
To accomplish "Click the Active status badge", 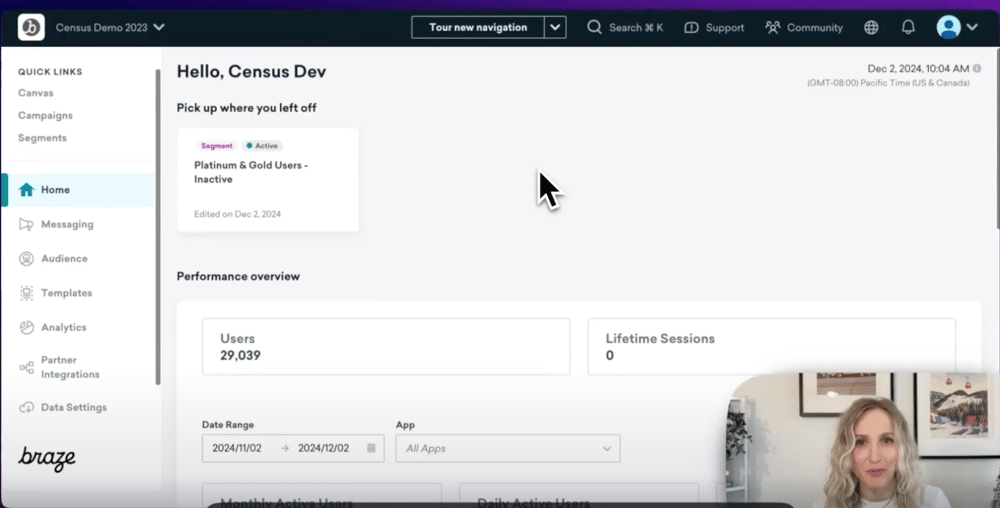I will point(262,146).
